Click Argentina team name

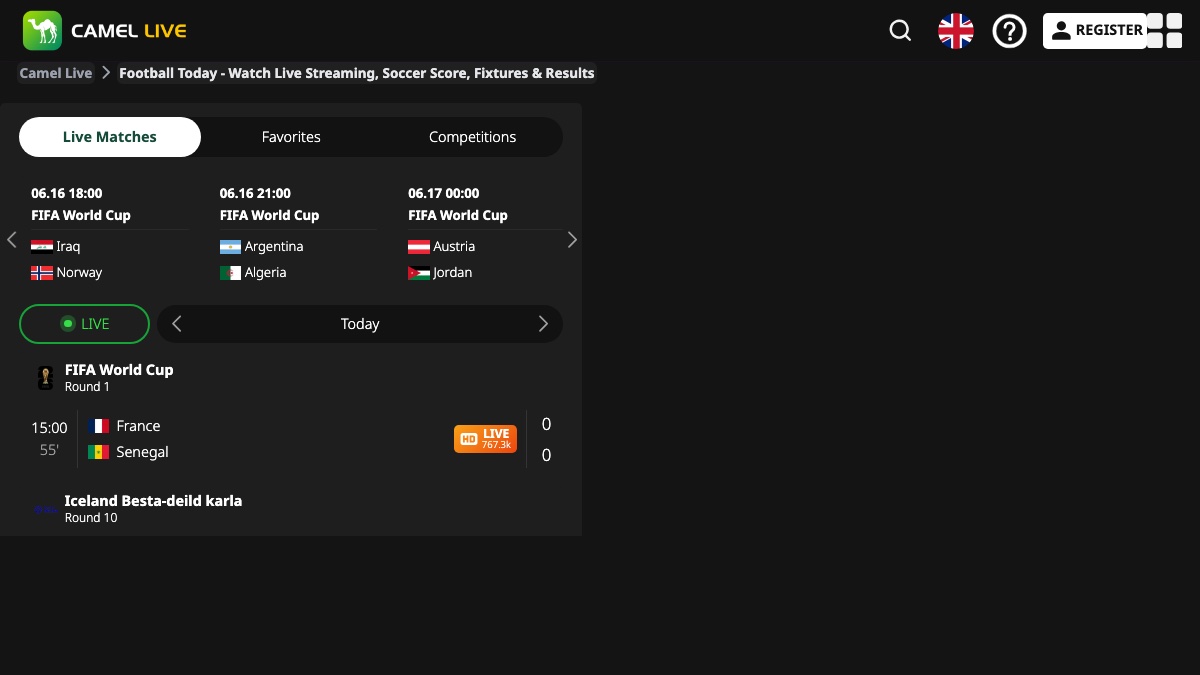(x=274, y=247)
